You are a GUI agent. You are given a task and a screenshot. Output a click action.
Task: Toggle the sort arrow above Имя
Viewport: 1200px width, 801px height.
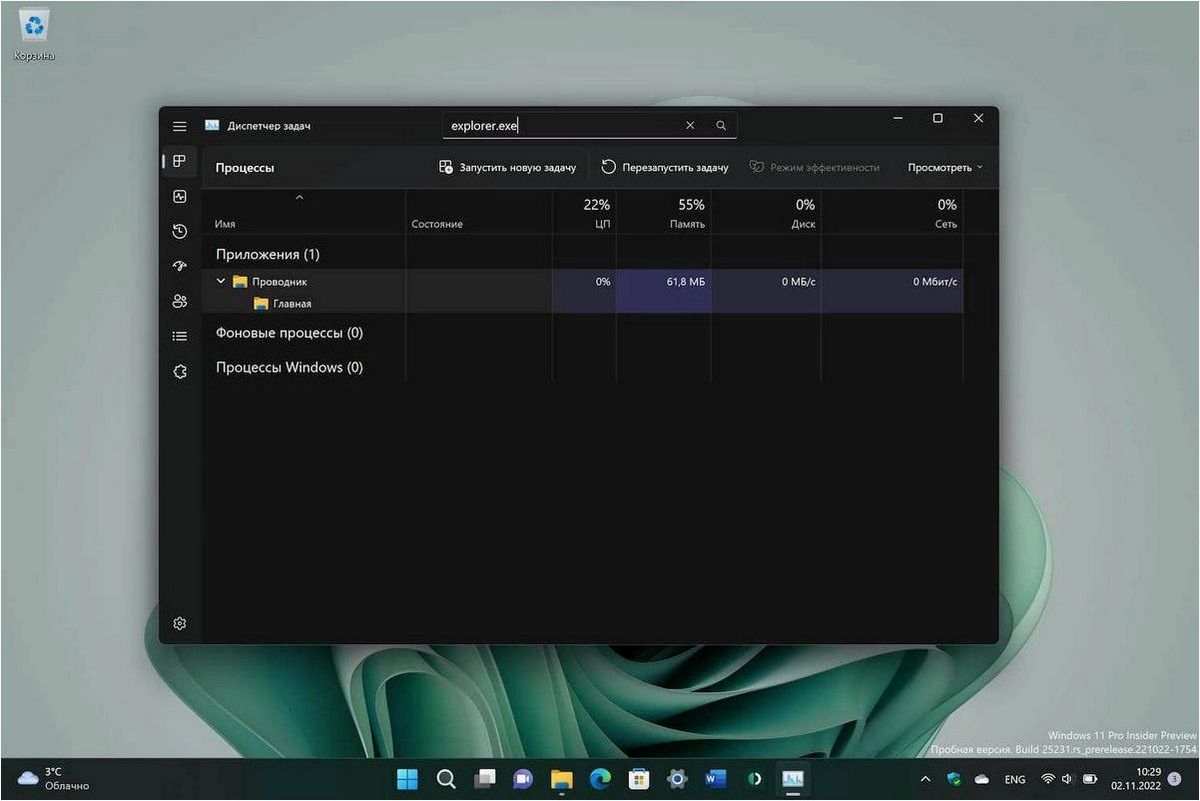tap(299, 197)
